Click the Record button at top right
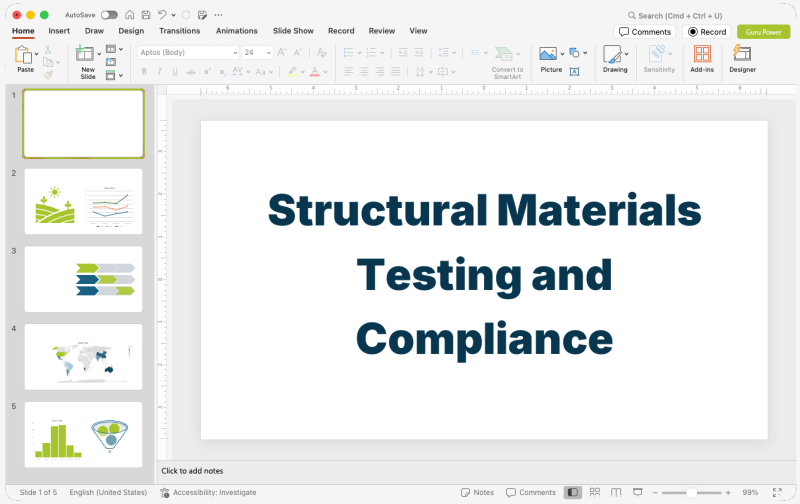Screen dimensions: 800x504 tap(707, 32)
